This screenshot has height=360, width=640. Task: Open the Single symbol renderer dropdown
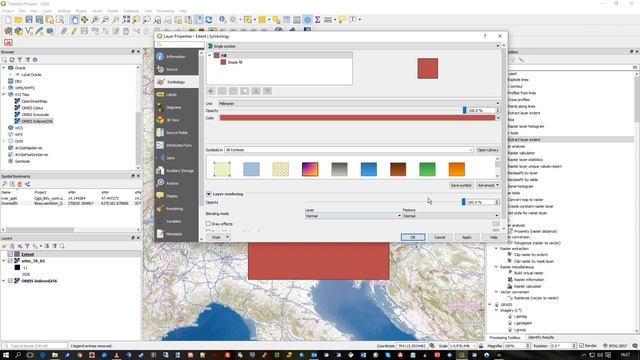pyautogui.click(x=353, y=46)
